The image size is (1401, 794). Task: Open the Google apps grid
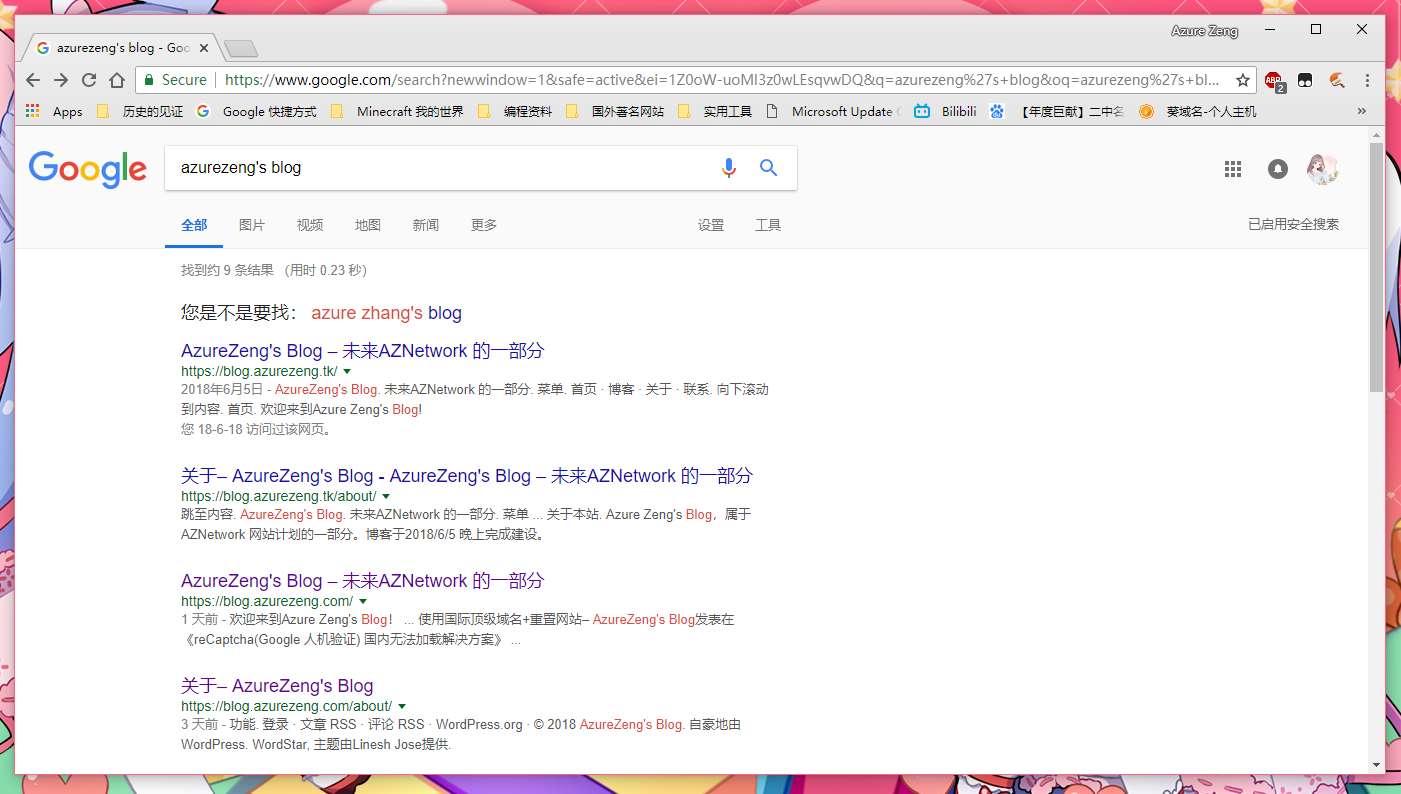pyautogui.click(x=1233, y=169)
